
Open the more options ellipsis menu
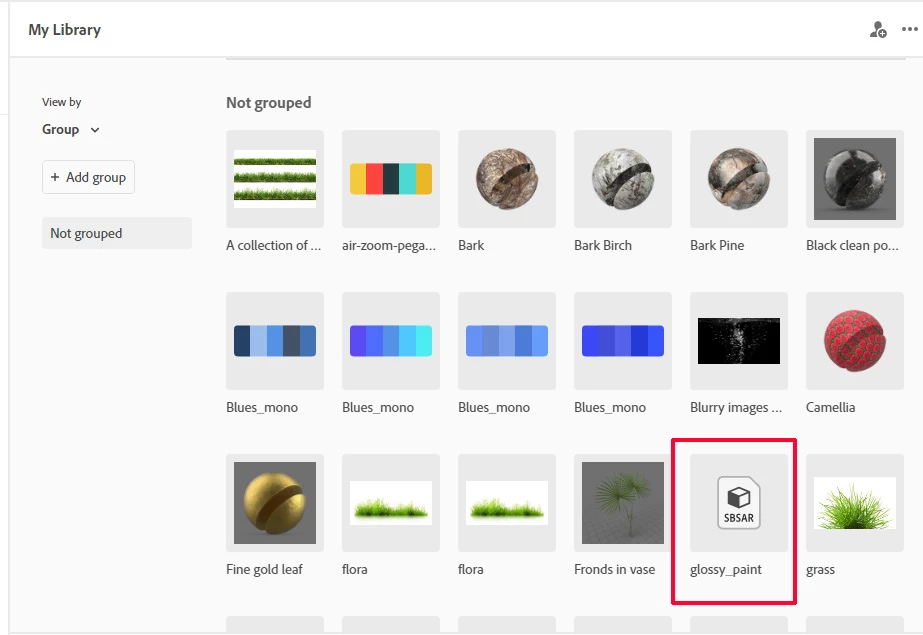(909, 29)
